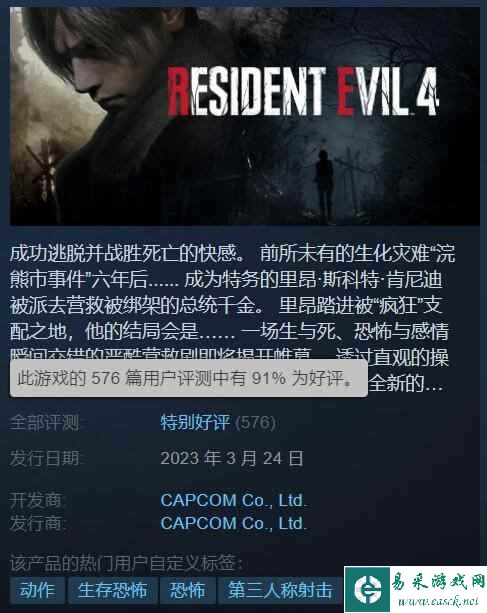487x613 pixels.
Task: Click the 易采游戏网 green logo icon
Action: 367,590
